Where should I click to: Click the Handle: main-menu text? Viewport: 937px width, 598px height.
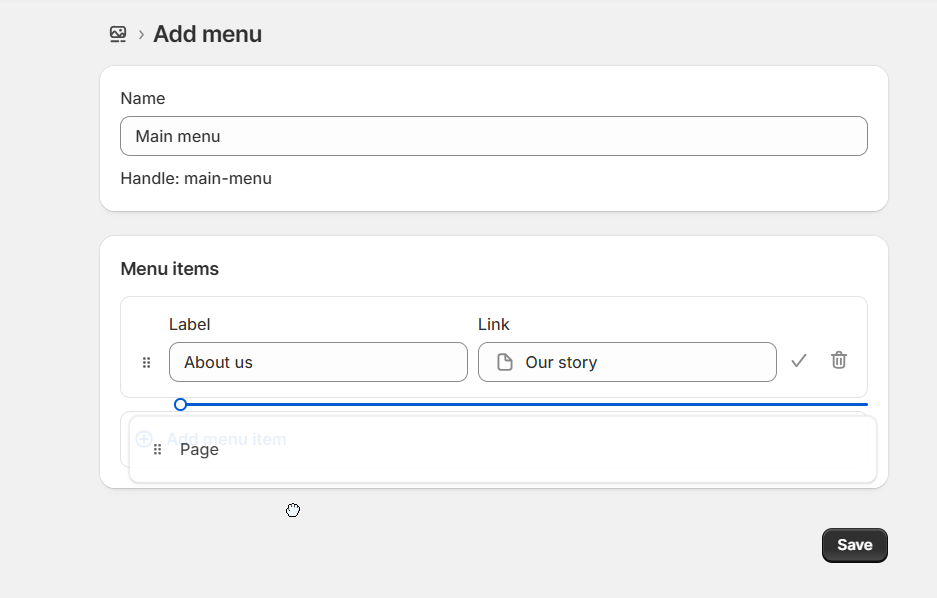coord(196,179)
